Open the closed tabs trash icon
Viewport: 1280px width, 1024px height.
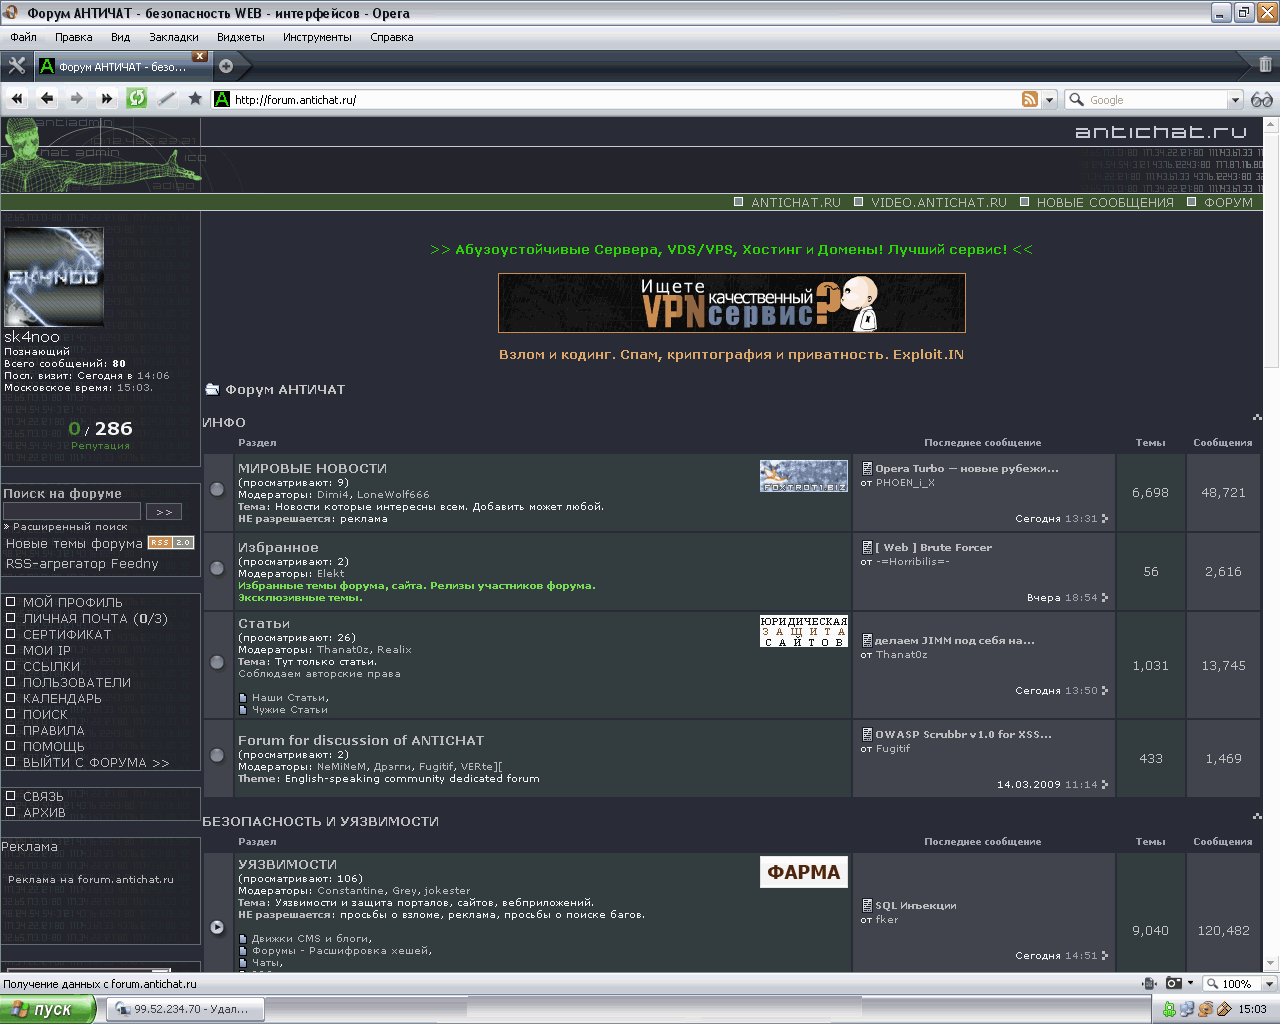click(1265, 65)
